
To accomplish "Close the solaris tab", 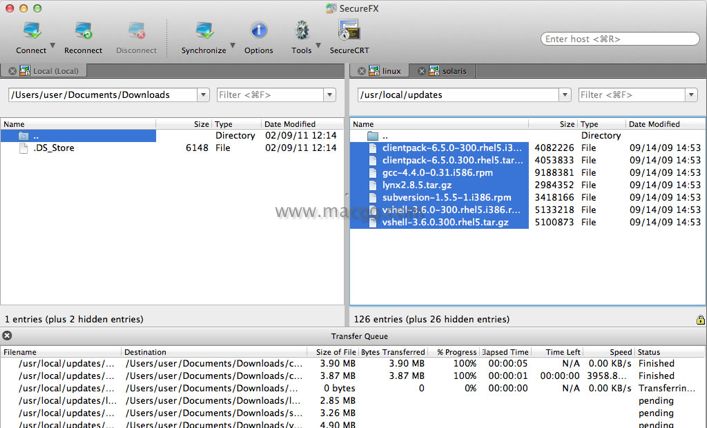I will coord(422,71).
